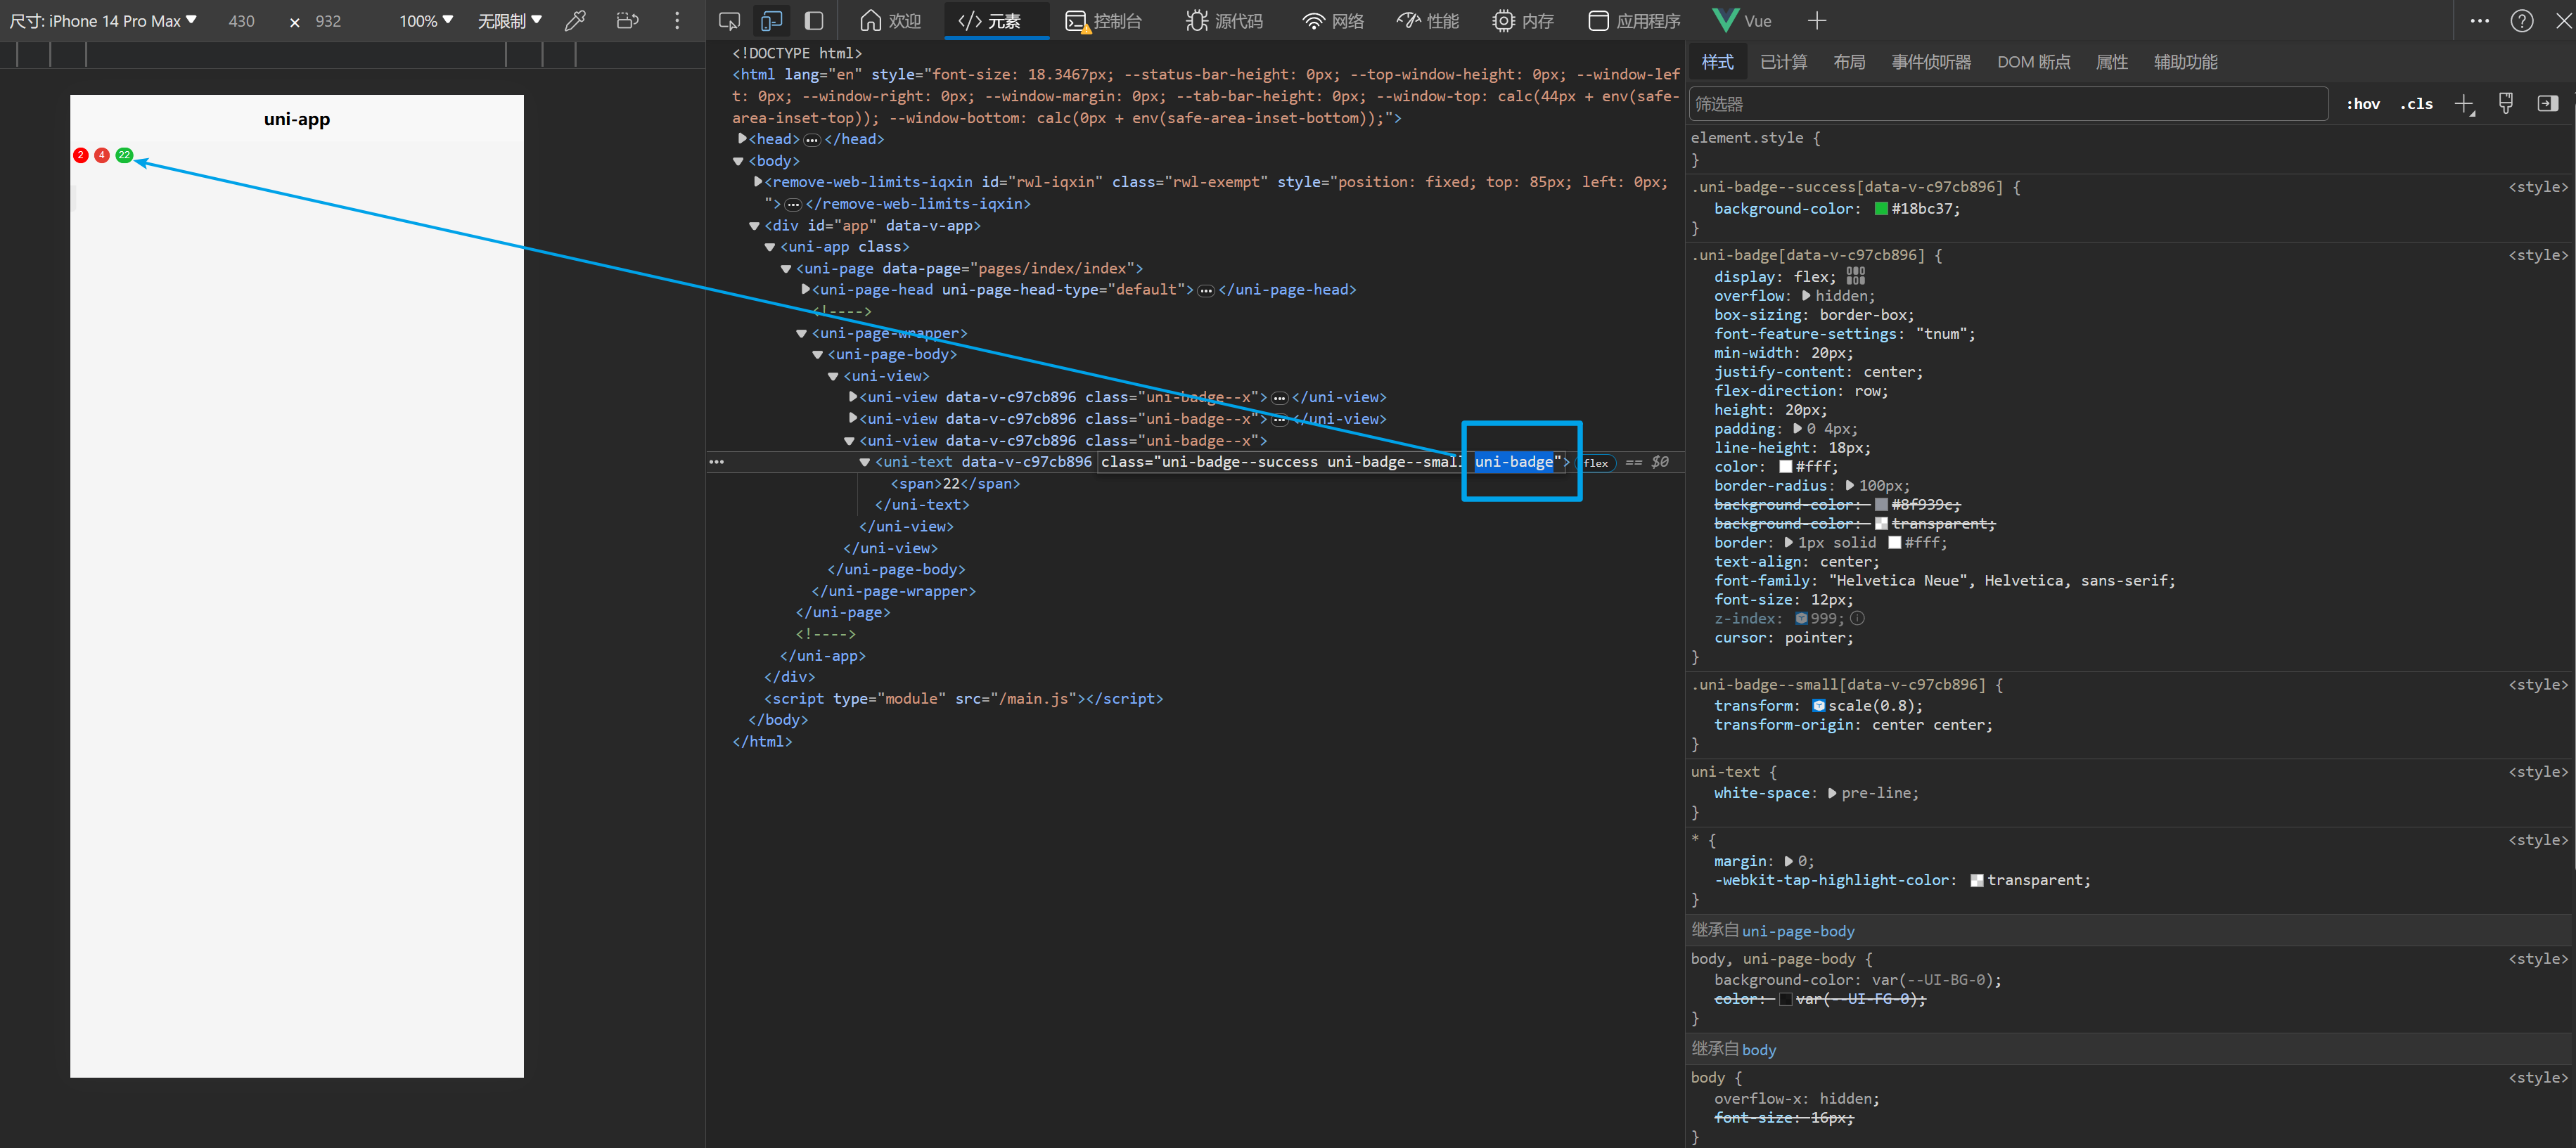Toggle the :hov element state panel
Viewport: 2576px width, 1148px height.
(x=2363, y=104)
